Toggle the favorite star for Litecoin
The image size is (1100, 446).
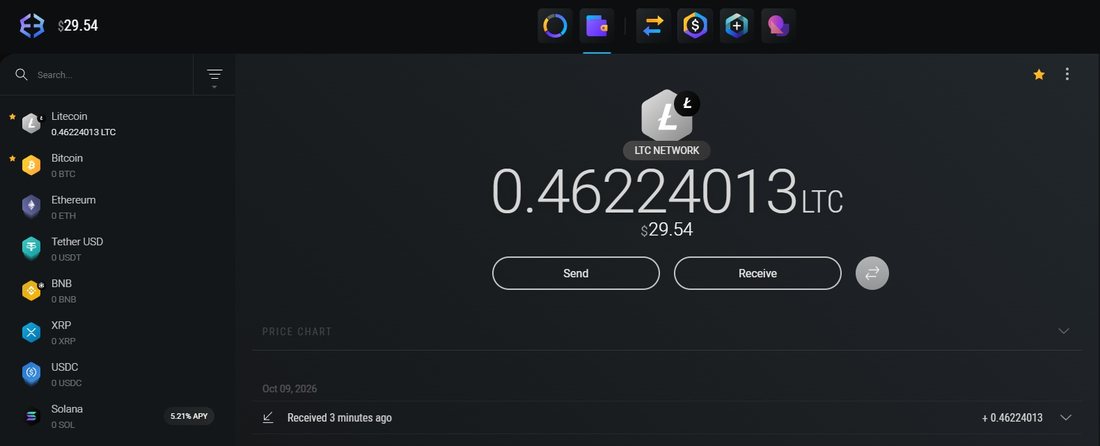[x=1039, y=74]
